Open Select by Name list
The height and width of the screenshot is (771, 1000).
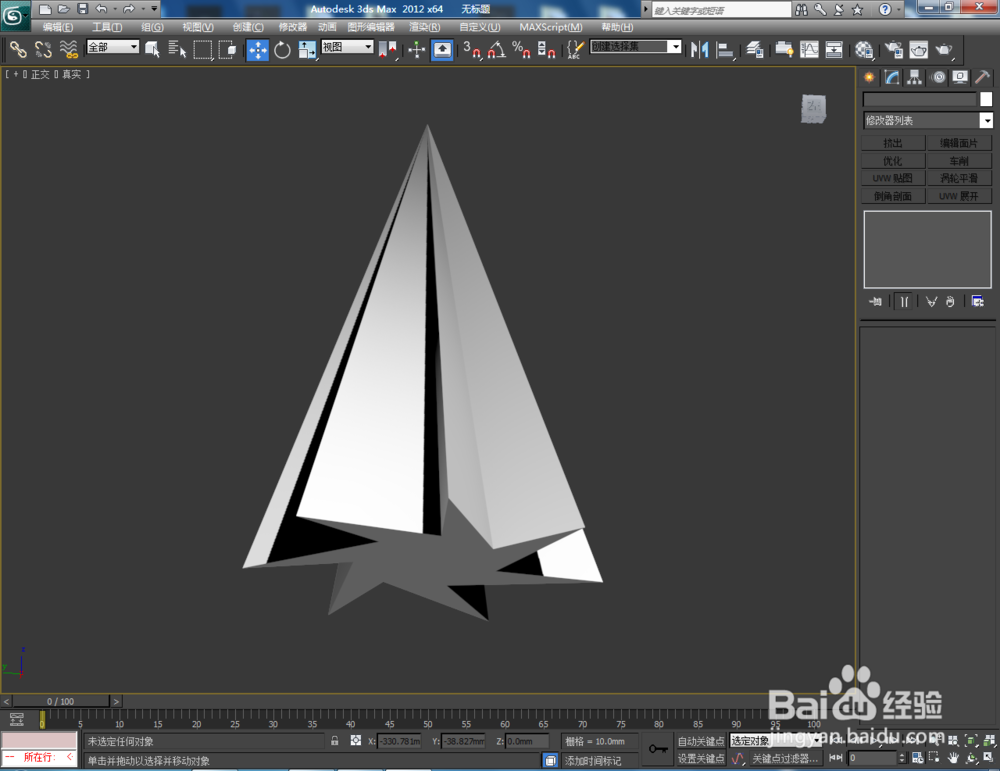177,49
